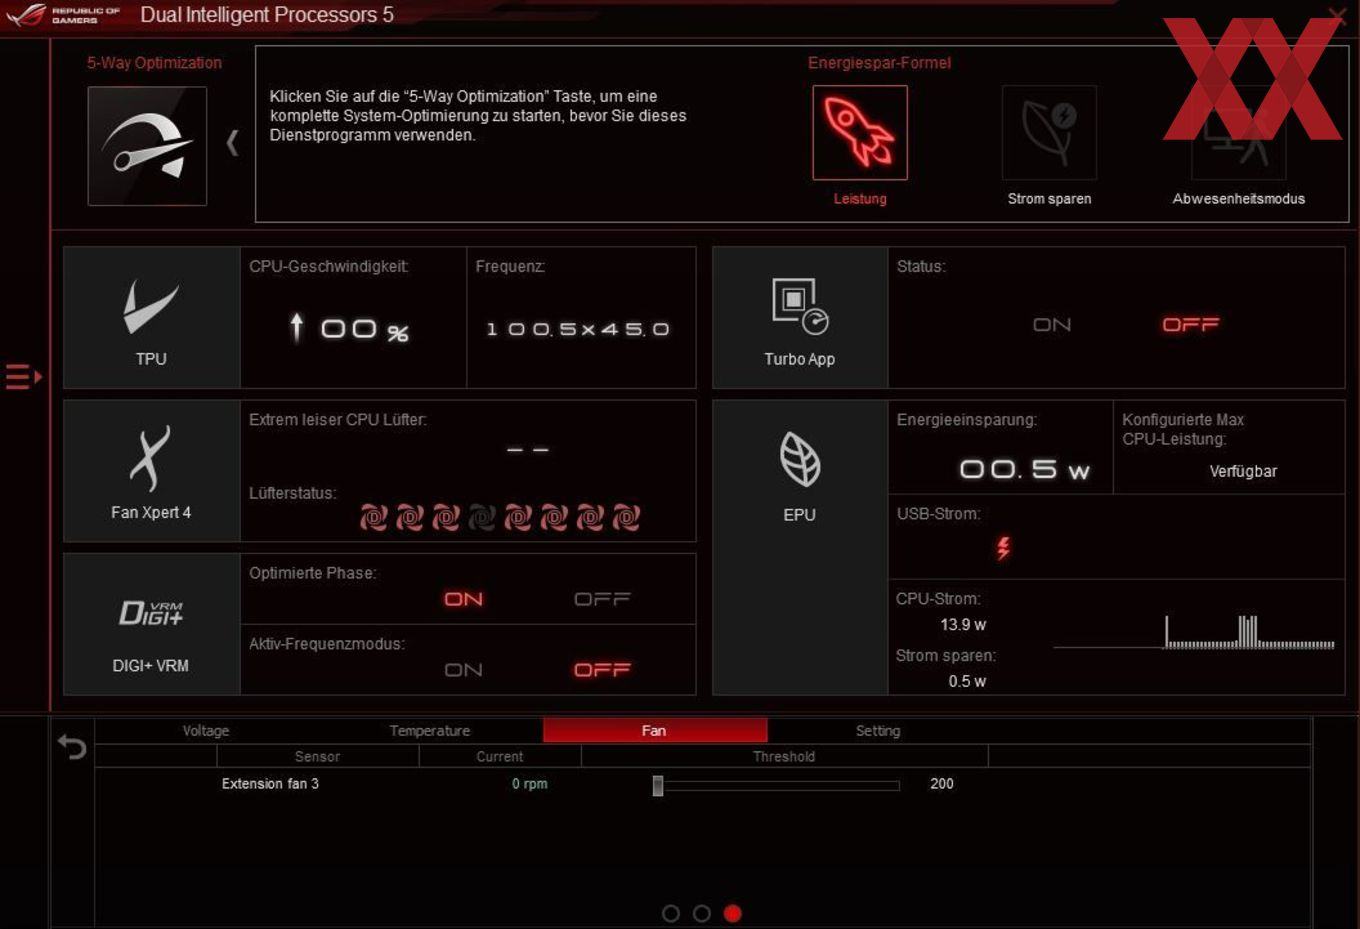This screenshot has width=1360, height=929.
Task: Switch to the Voltage tab
Action: (206, 731)
